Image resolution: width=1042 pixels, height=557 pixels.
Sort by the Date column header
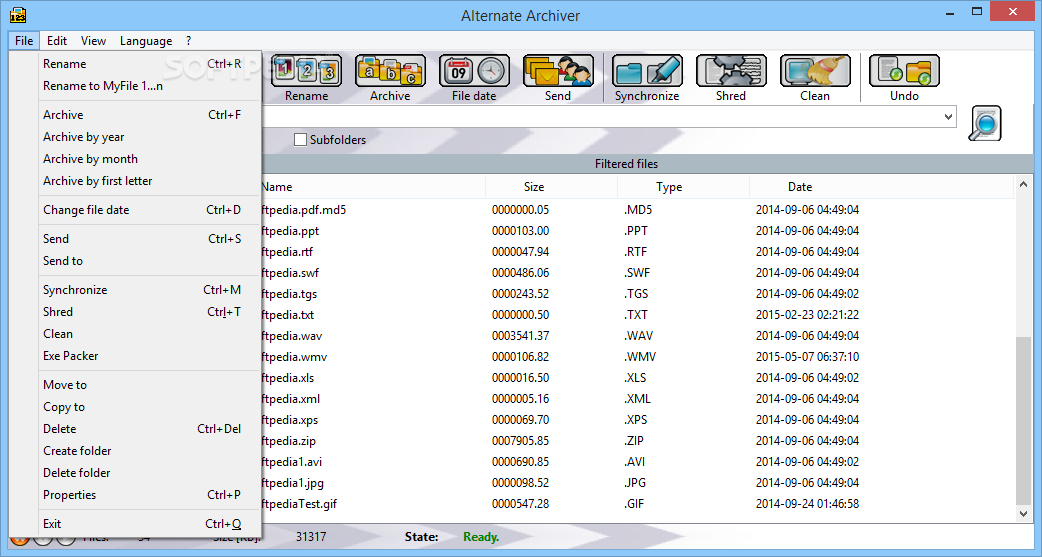click(x=882, y=187)
